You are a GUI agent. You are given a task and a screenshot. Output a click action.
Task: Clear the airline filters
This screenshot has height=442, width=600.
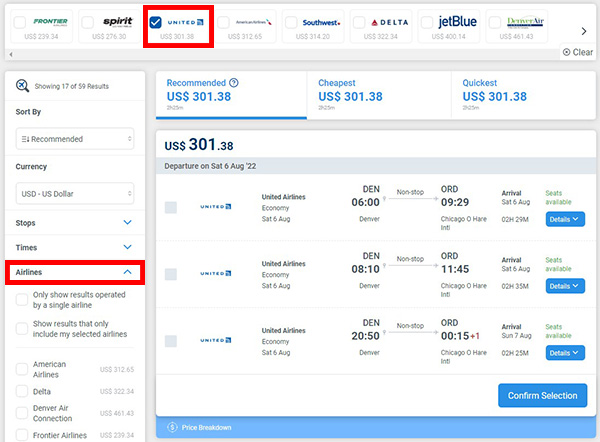point(578,52)
